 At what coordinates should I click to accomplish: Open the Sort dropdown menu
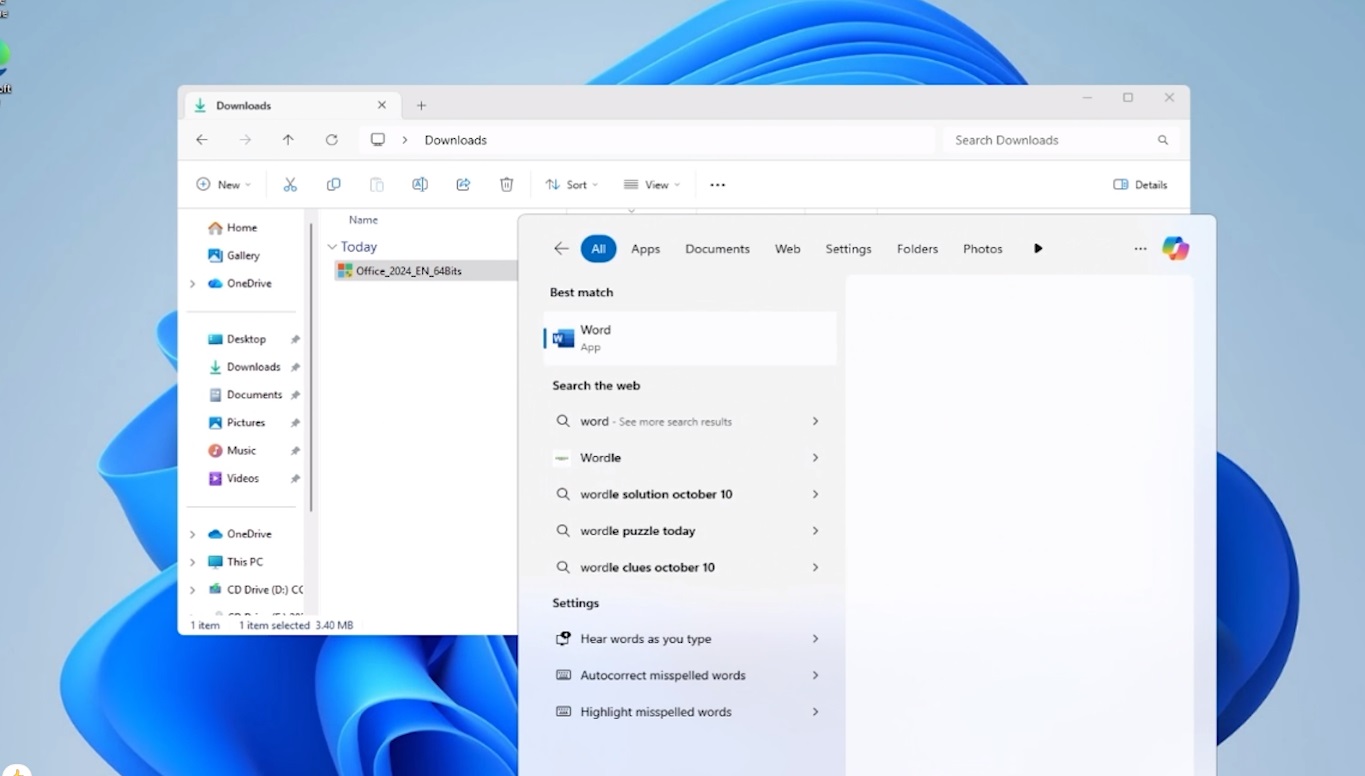tap(572, 185)
